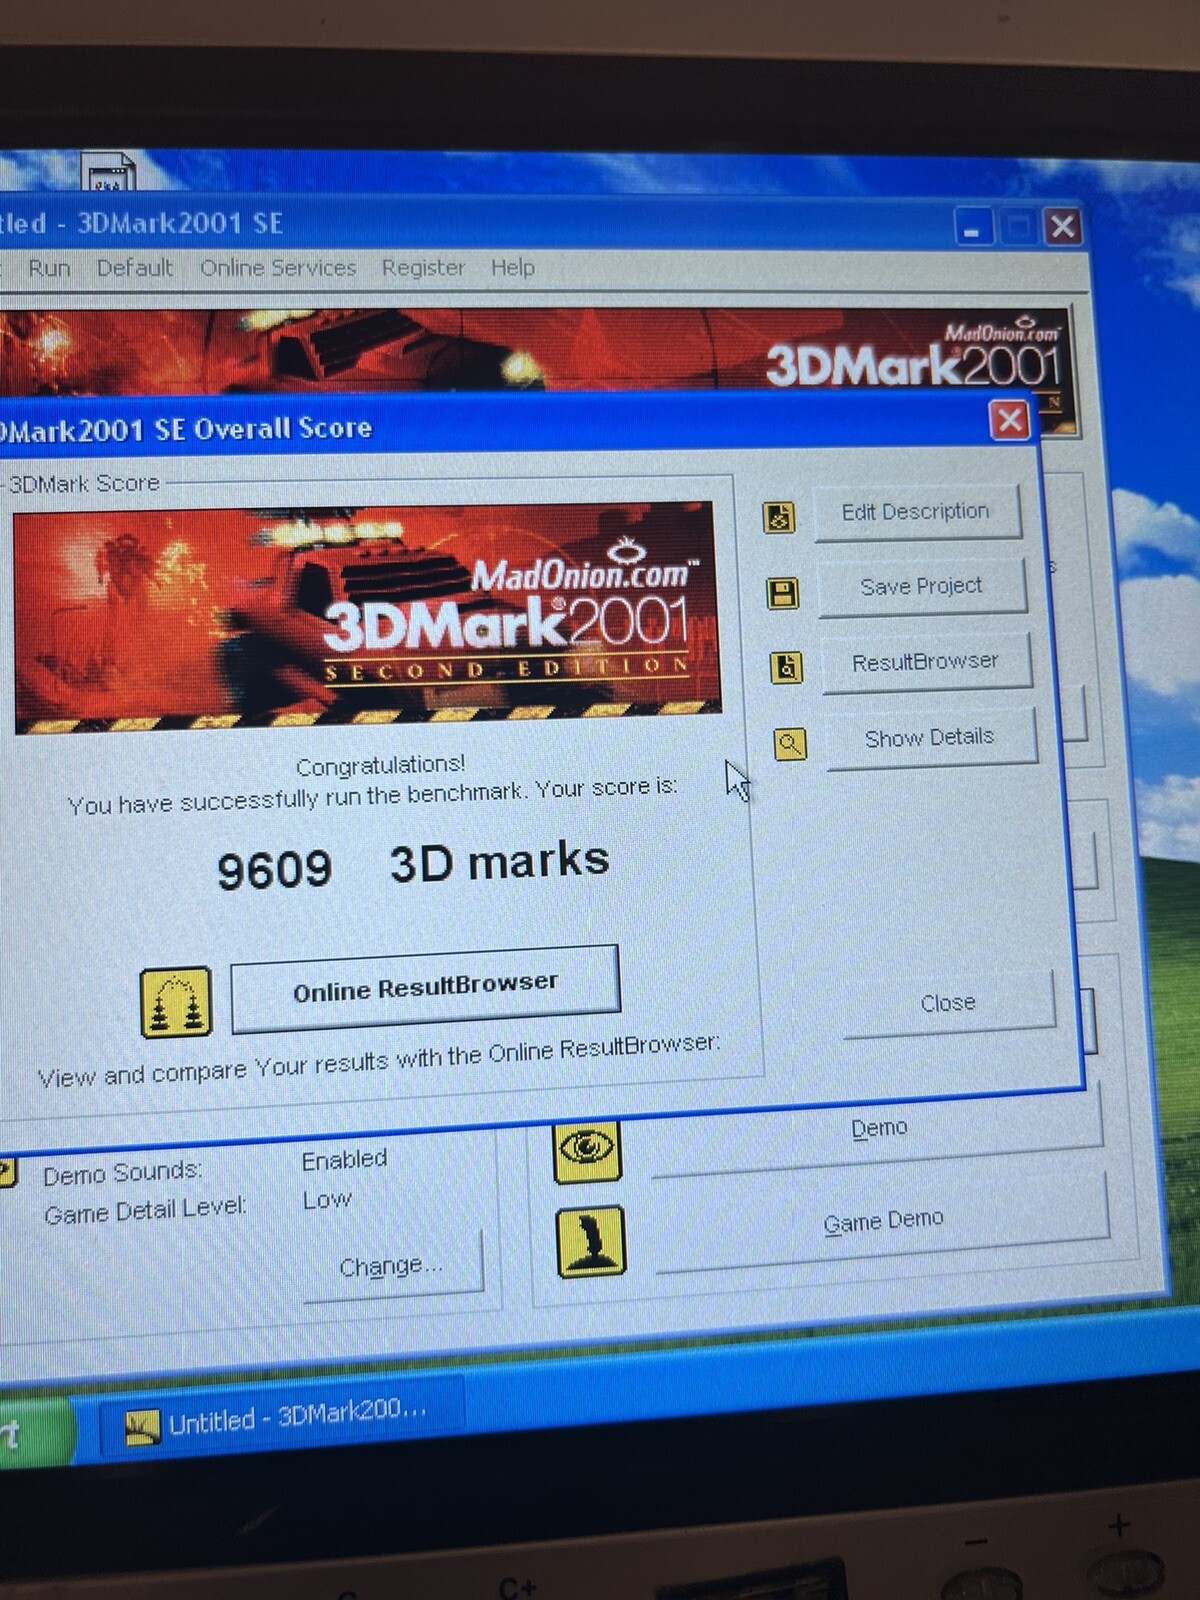Open the ResultBrowser button in the score dialog
Viewport: 1200px width, 1600px height.
pyautogui.click(x=926, y=662)
